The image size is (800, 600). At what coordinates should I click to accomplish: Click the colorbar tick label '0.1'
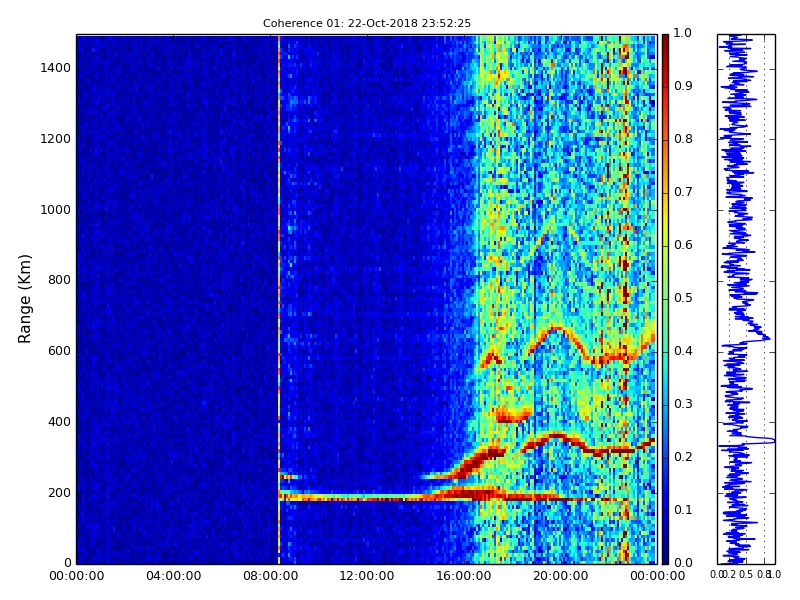coord(683,510)
